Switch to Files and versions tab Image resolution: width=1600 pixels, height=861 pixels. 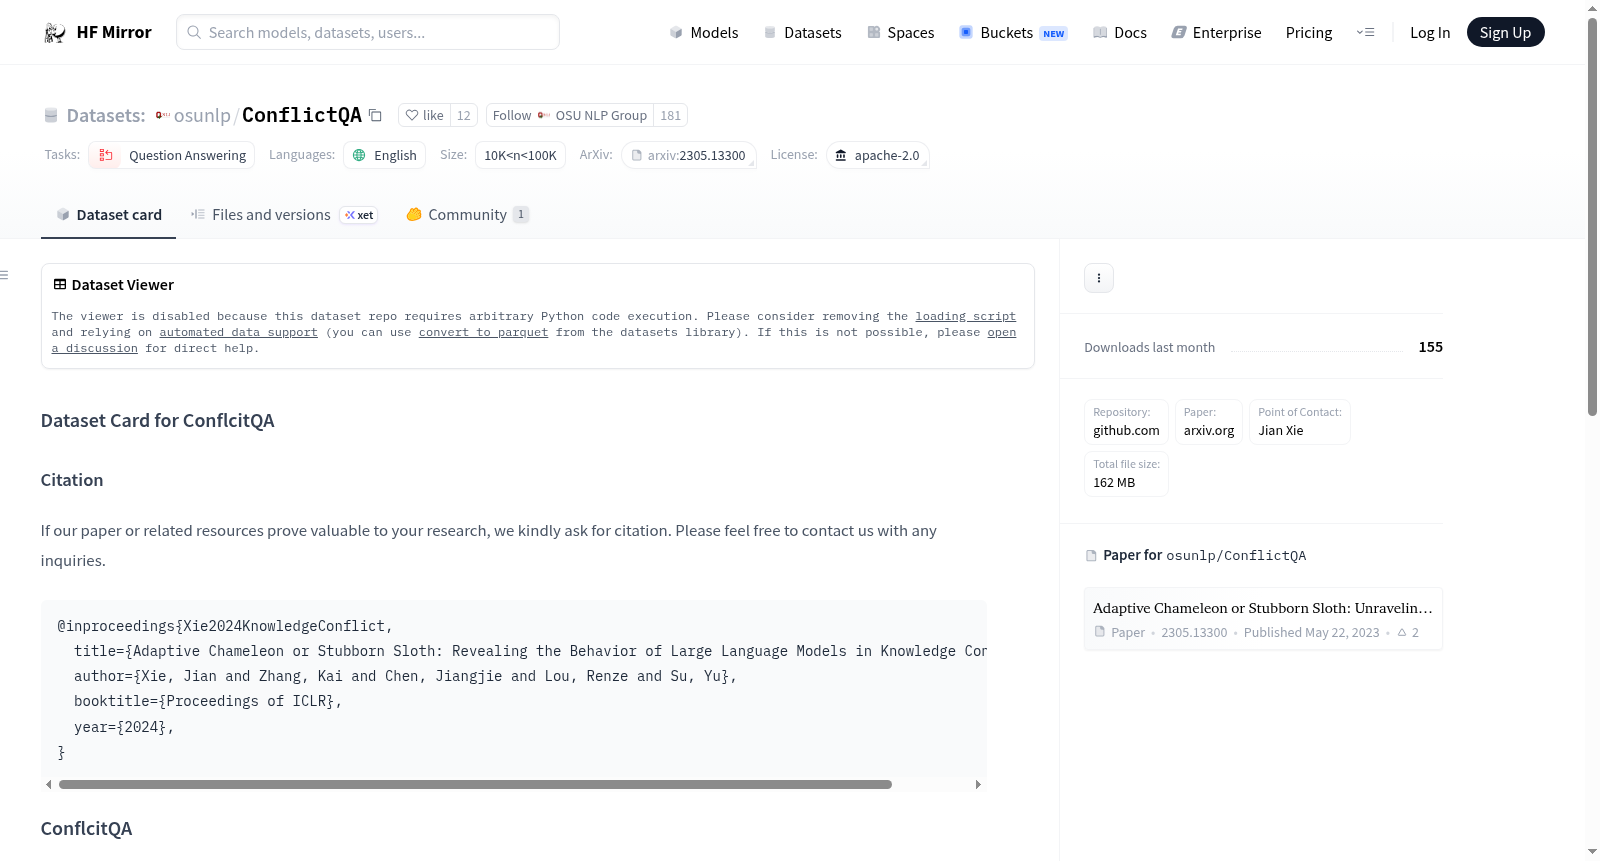click(284, 215)
